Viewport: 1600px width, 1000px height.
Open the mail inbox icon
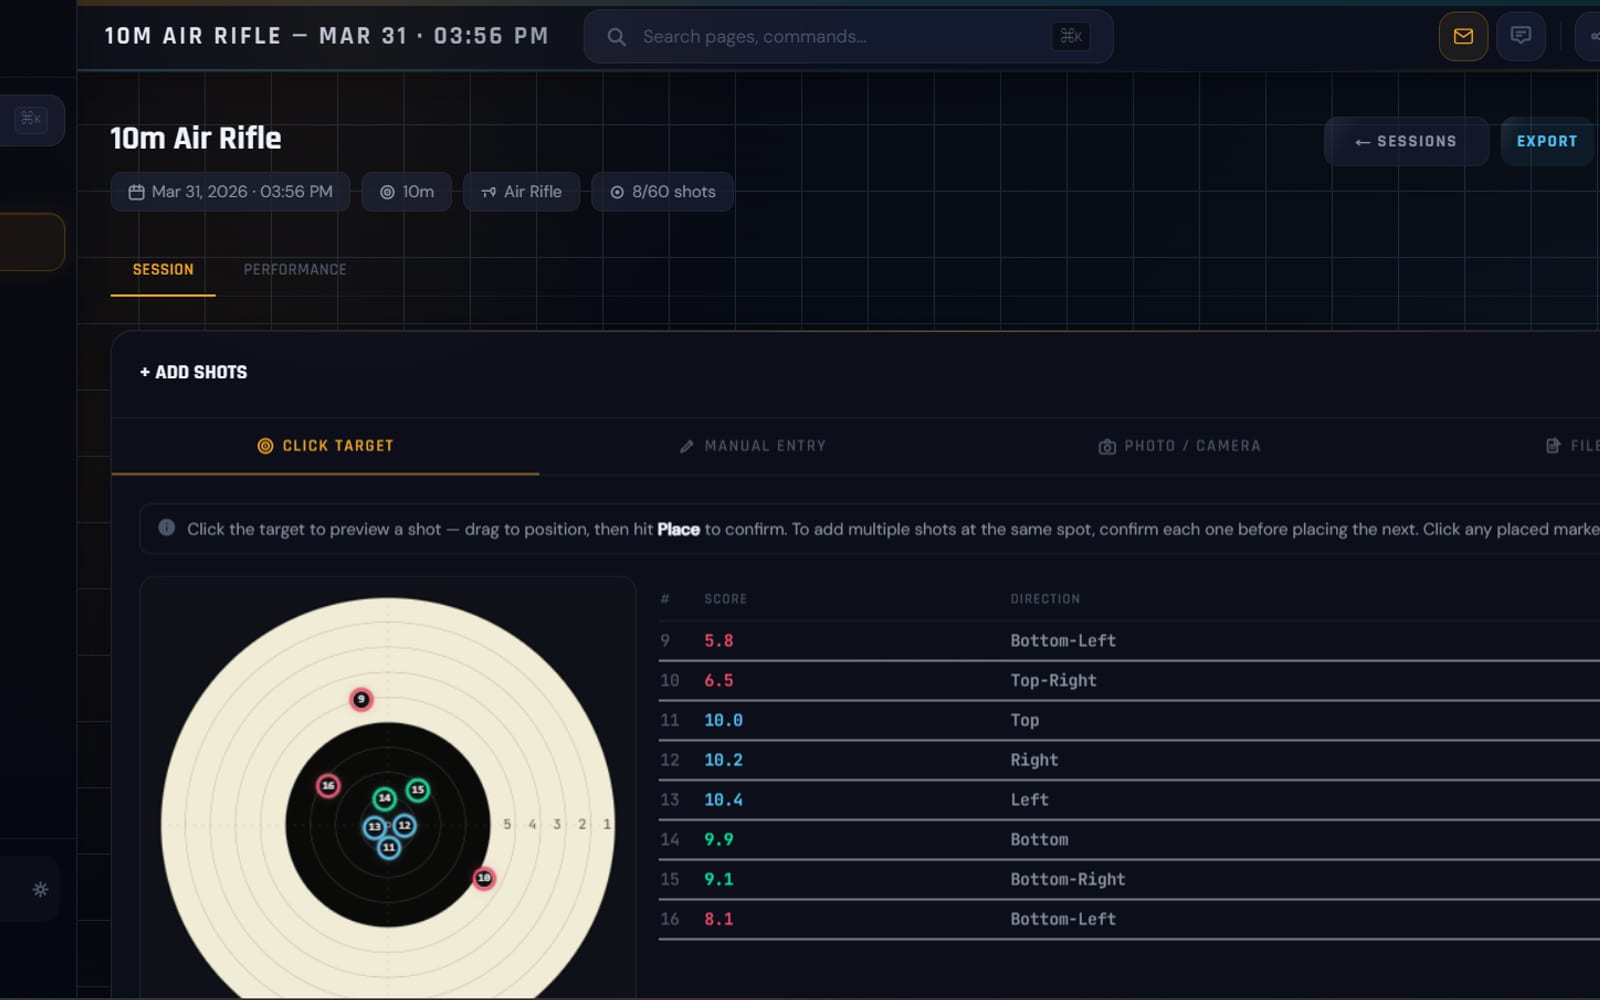click(x=1463, y=37)
